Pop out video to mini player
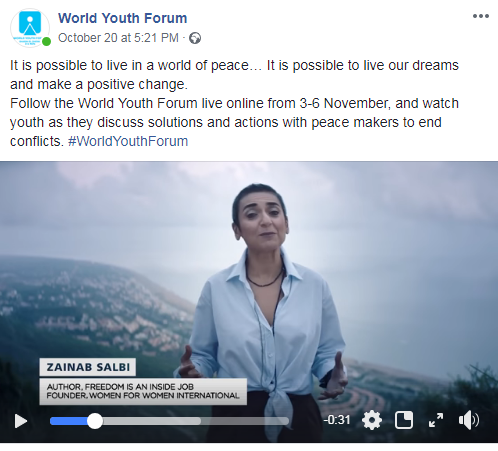This screenshot has height=451, width=498. pos(404,420)
